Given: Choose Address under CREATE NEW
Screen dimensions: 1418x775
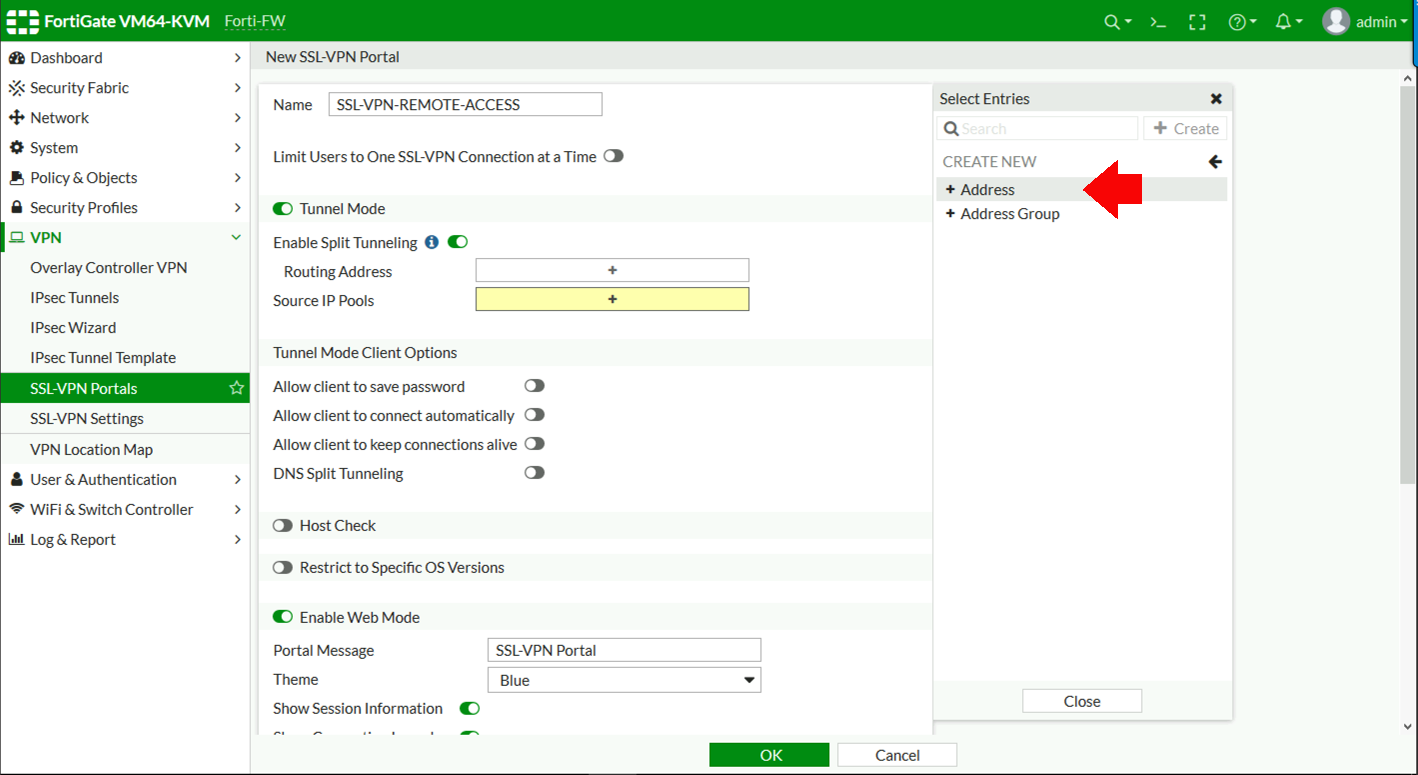Looking at the screenshot, I should [1082, 189].
